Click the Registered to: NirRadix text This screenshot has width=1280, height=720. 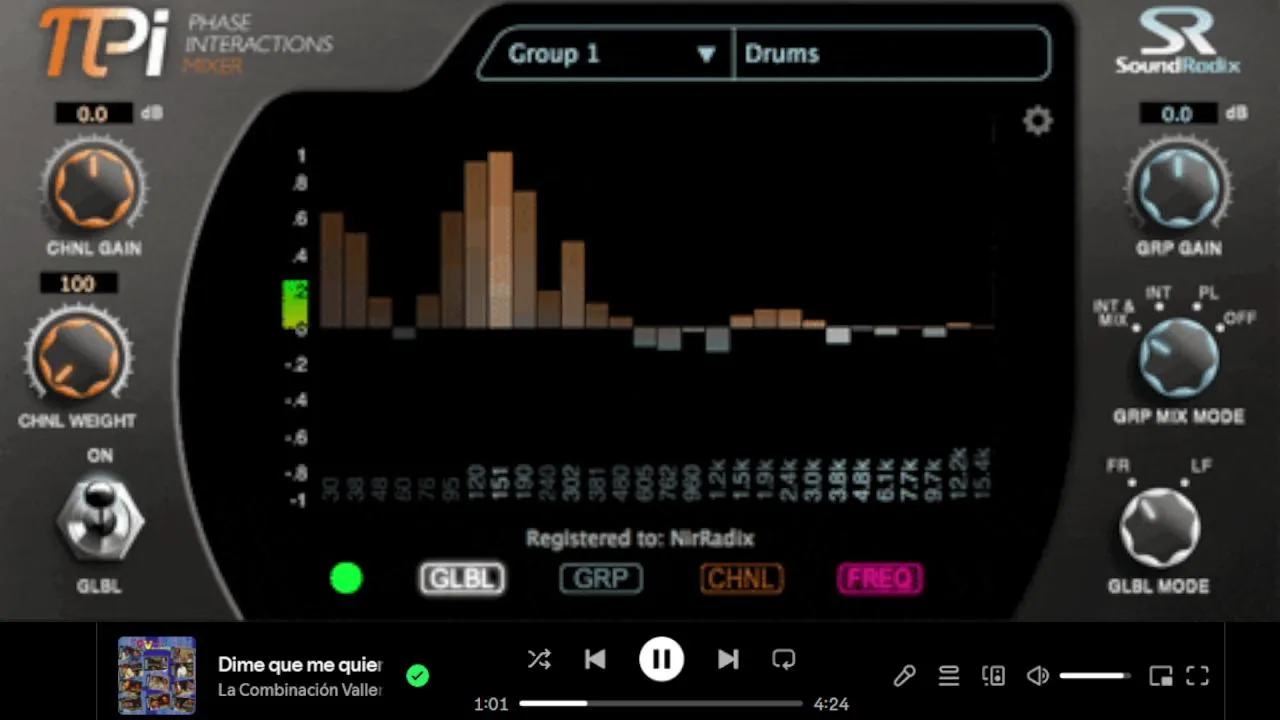(x=640, y=538)
